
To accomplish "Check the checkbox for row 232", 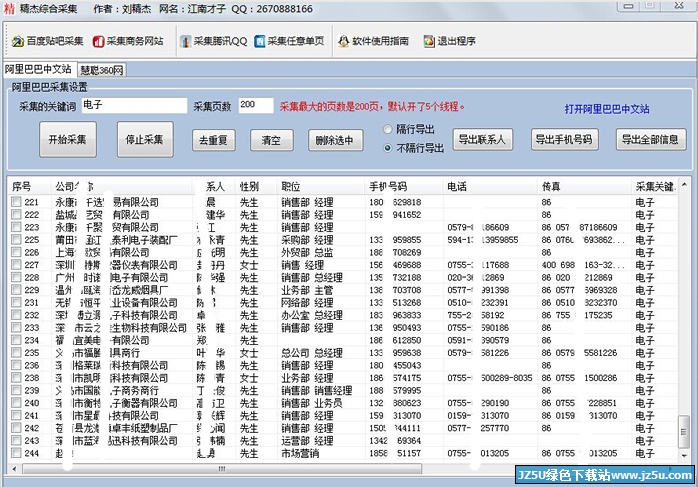I will 16,315.
